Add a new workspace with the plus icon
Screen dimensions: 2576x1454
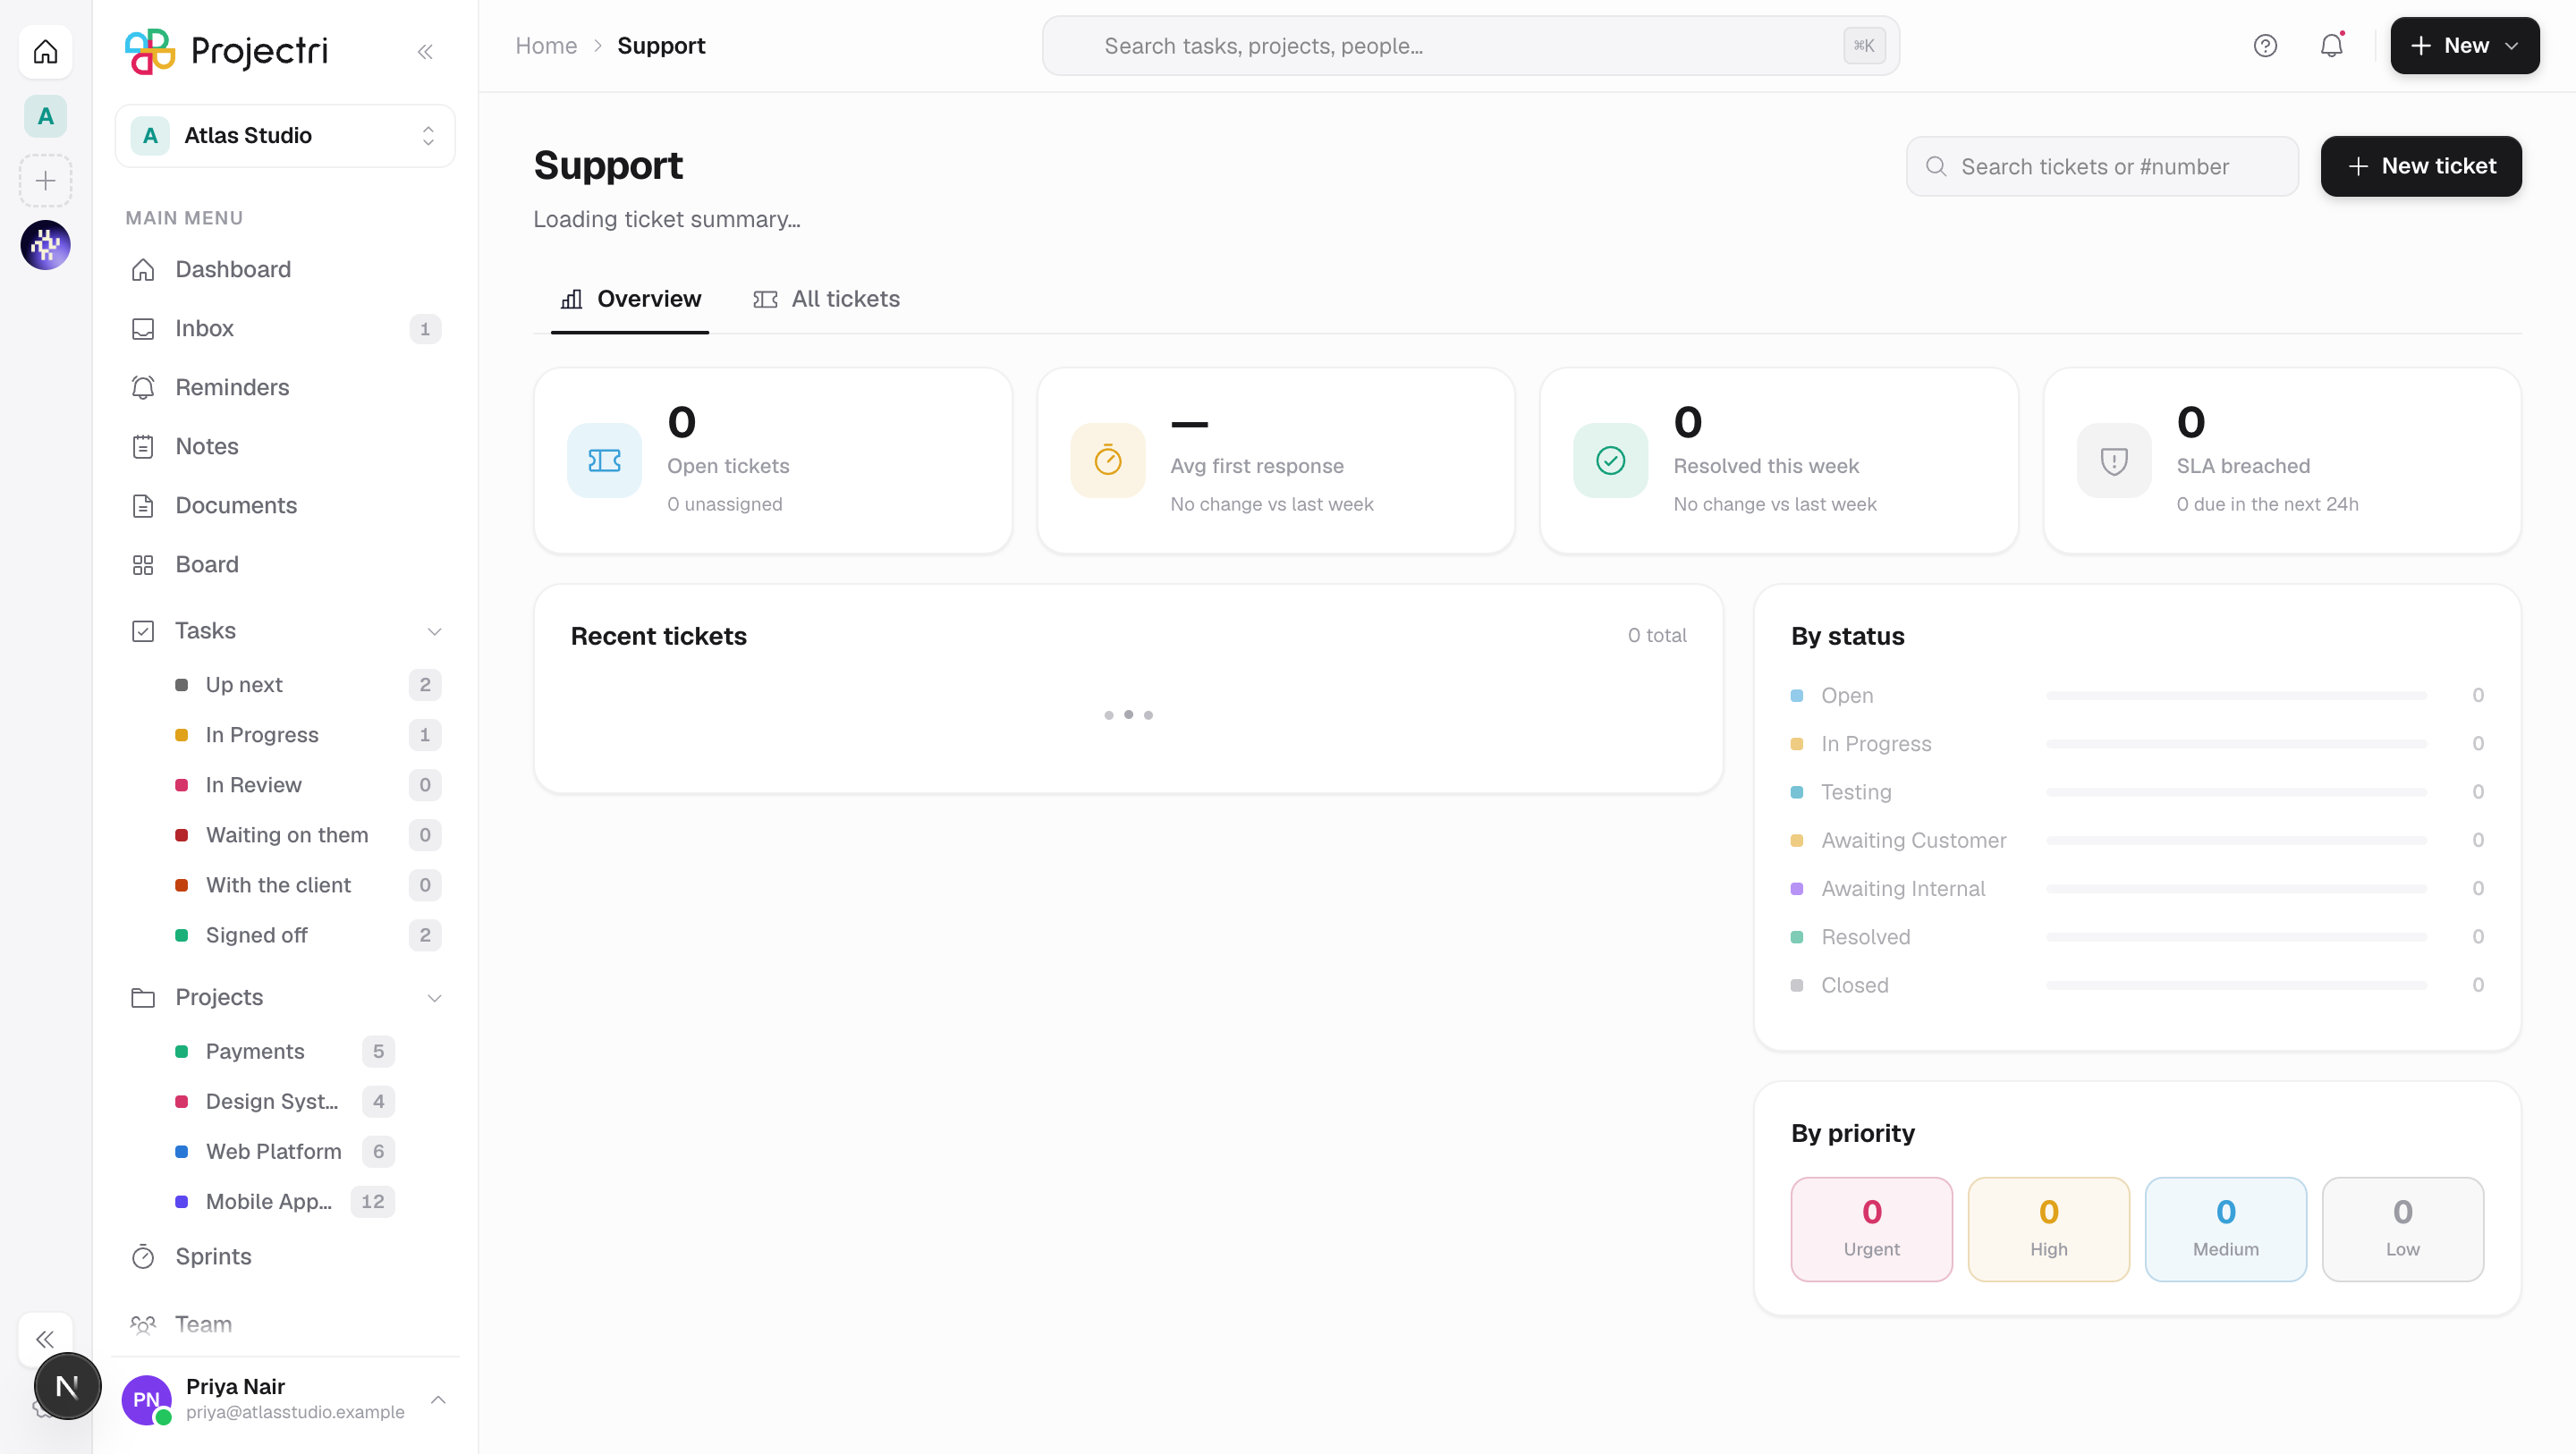[x=45, y=181]
